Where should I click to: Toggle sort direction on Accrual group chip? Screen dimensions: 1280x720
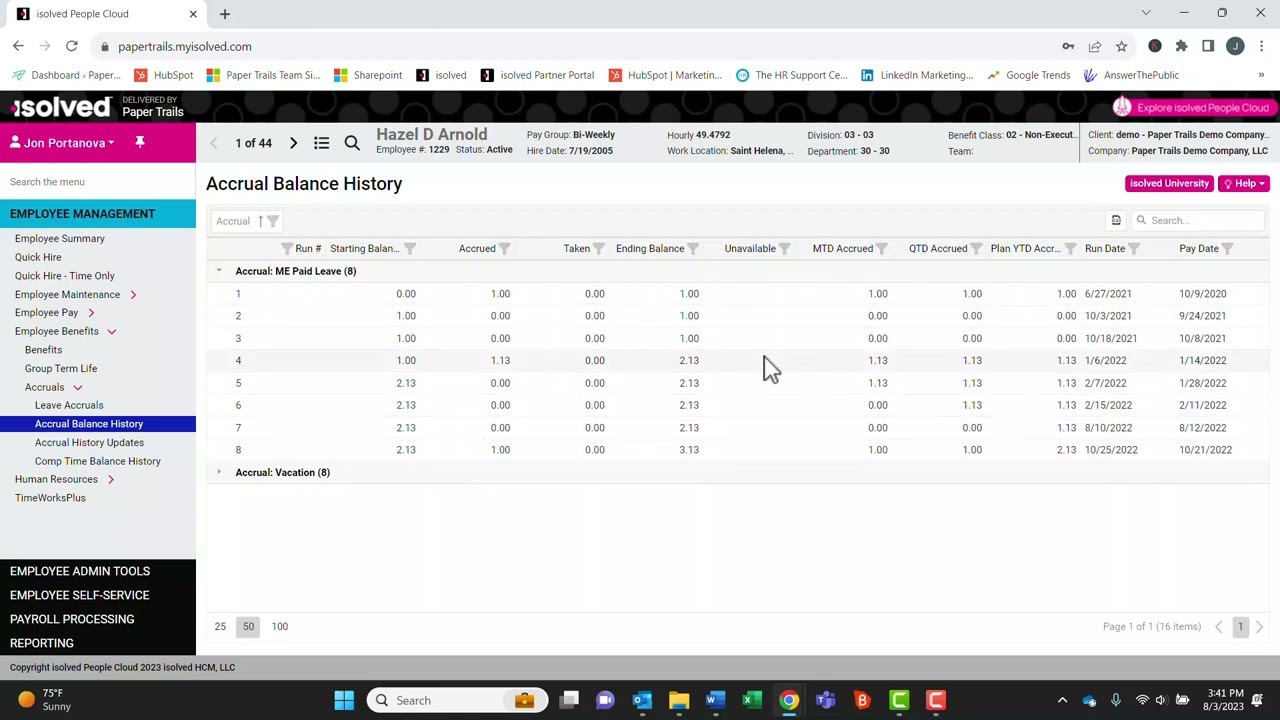[260, 221]
